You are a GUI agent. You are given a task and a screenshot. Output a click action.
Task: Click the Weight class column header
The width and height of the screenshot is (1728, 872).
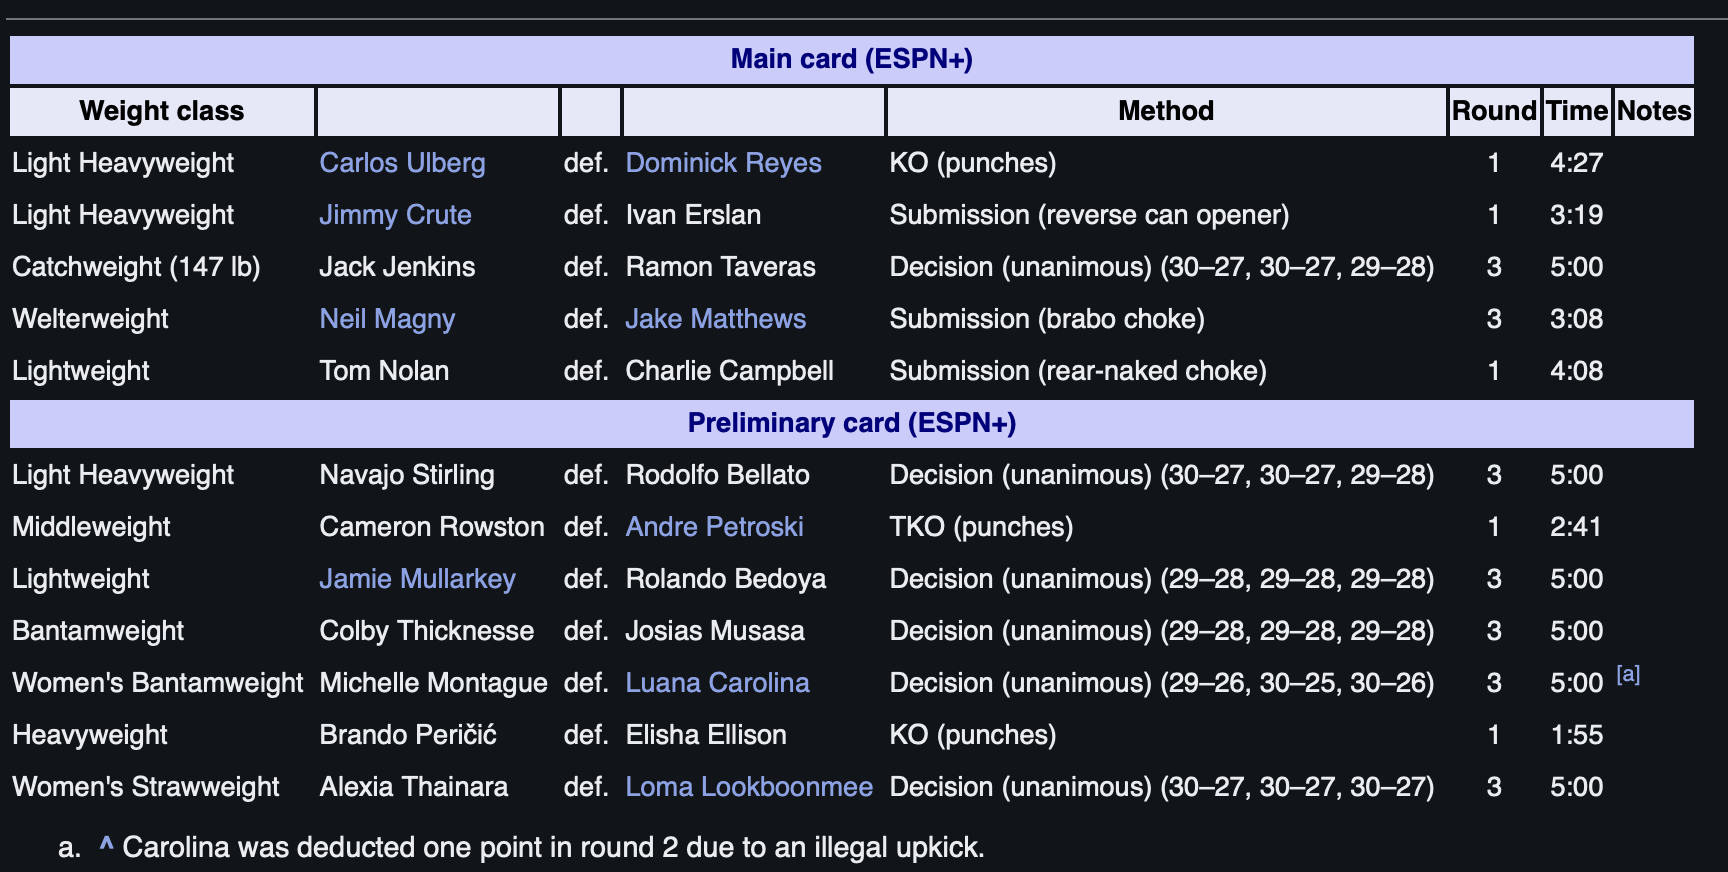click(162, 111)
